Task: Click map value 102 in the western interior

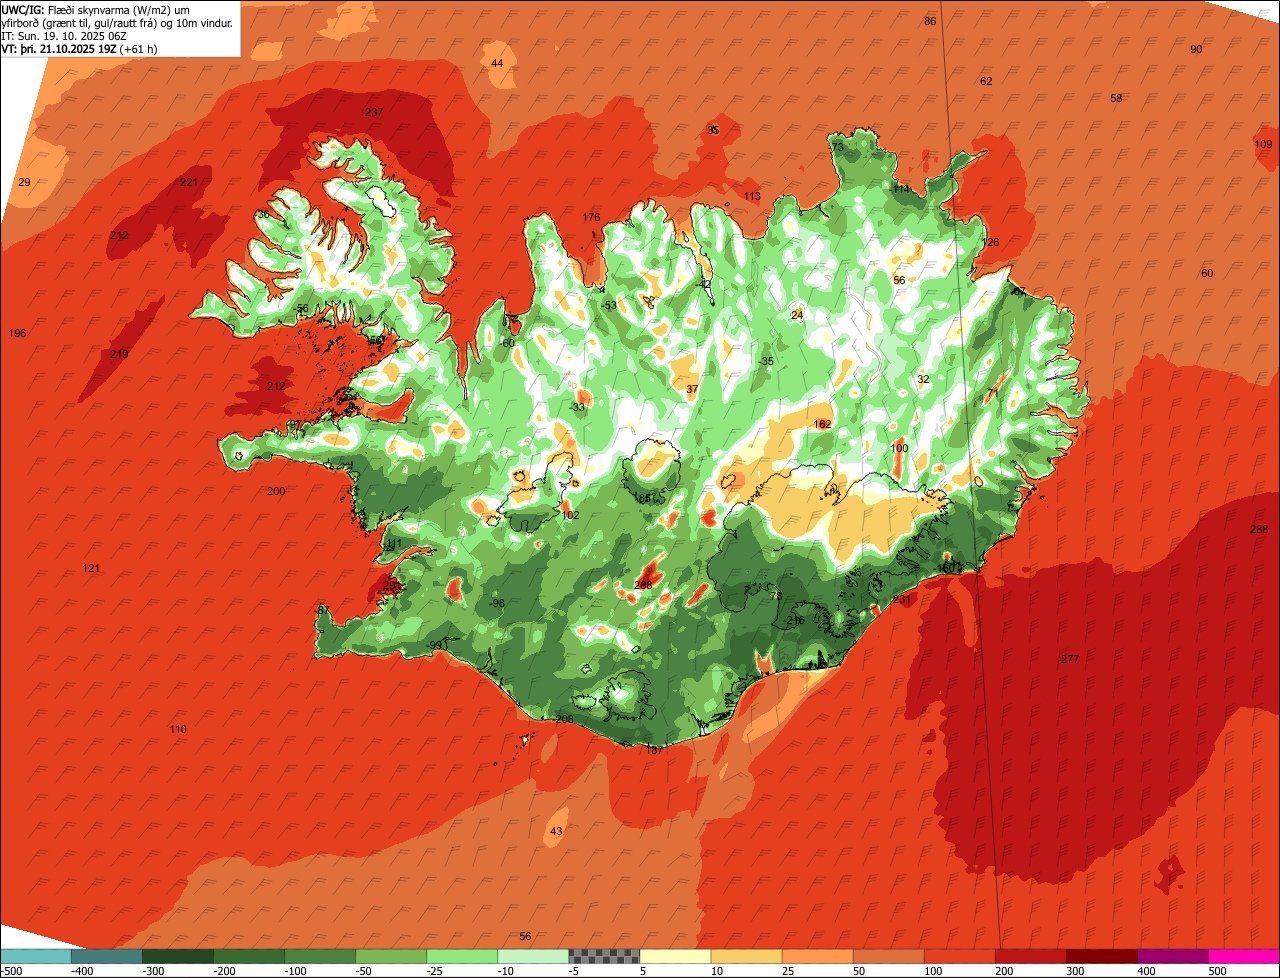Action: click(570, 515)
